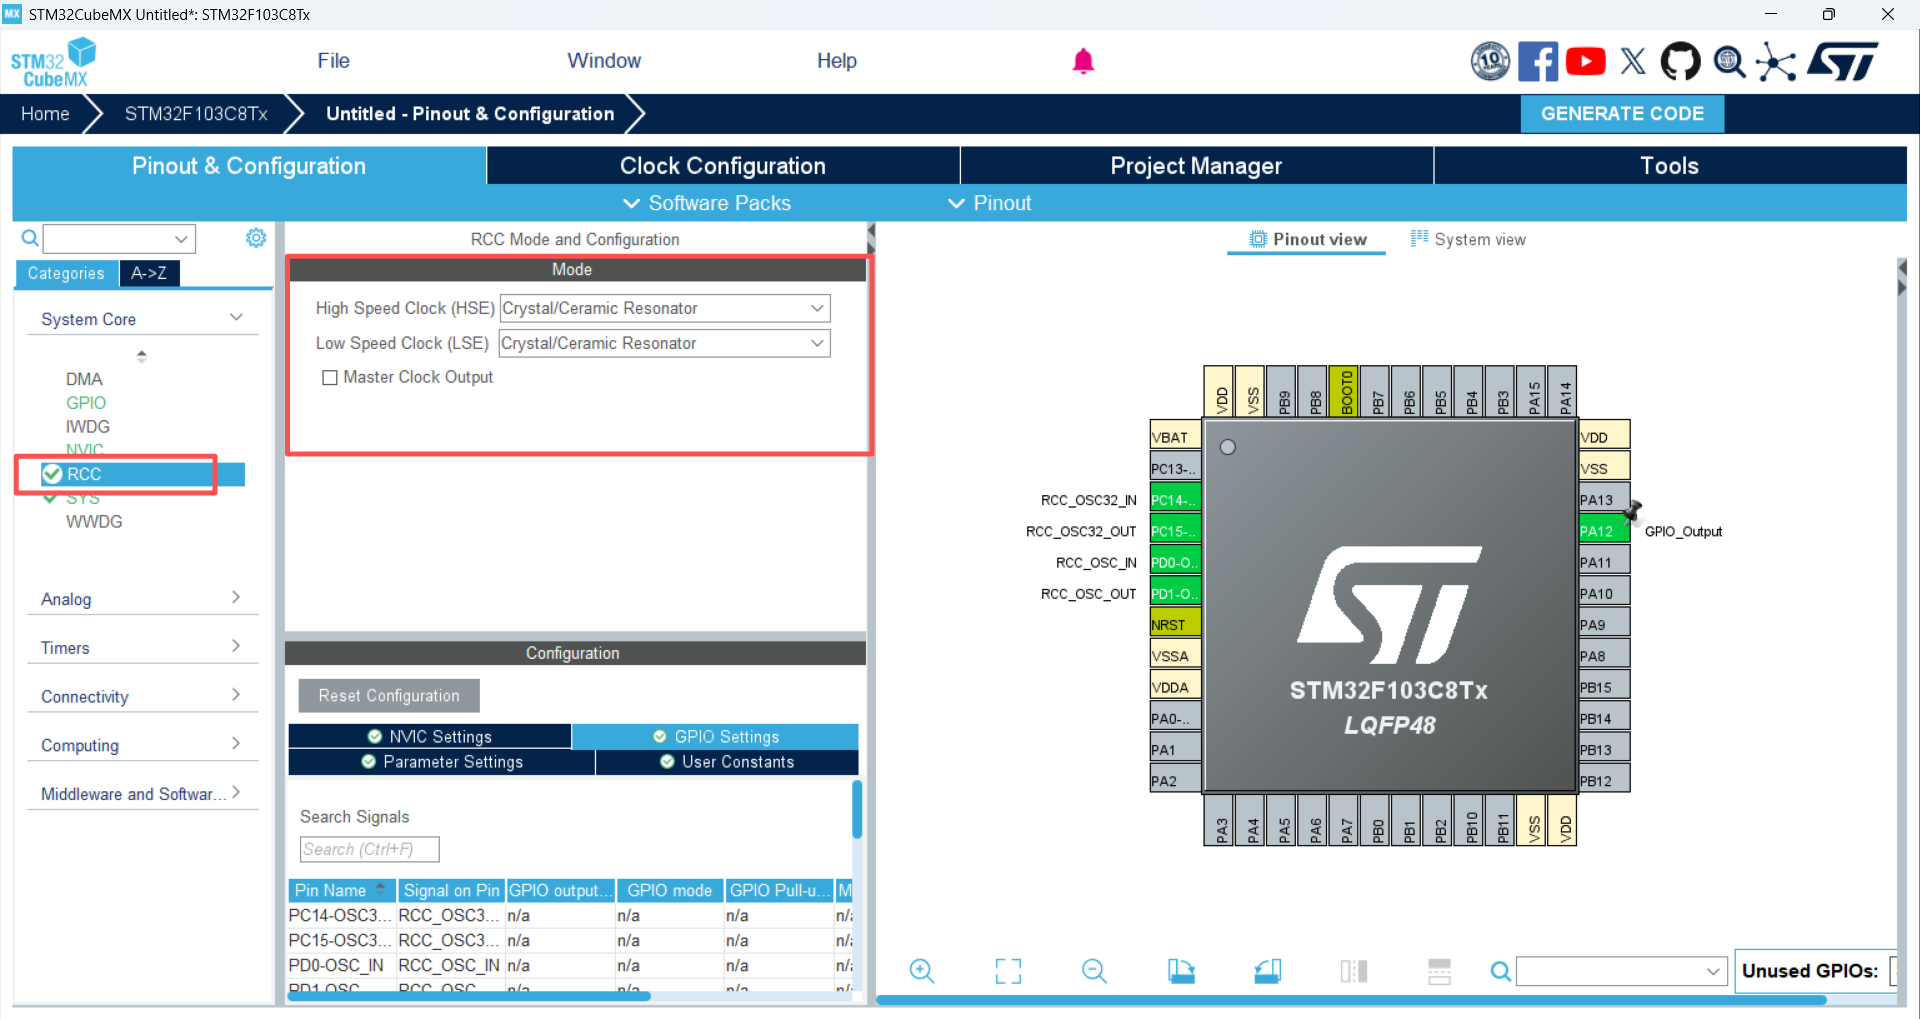
Task: Open the X (Twitter) icon link
Action: point(1633,61)
